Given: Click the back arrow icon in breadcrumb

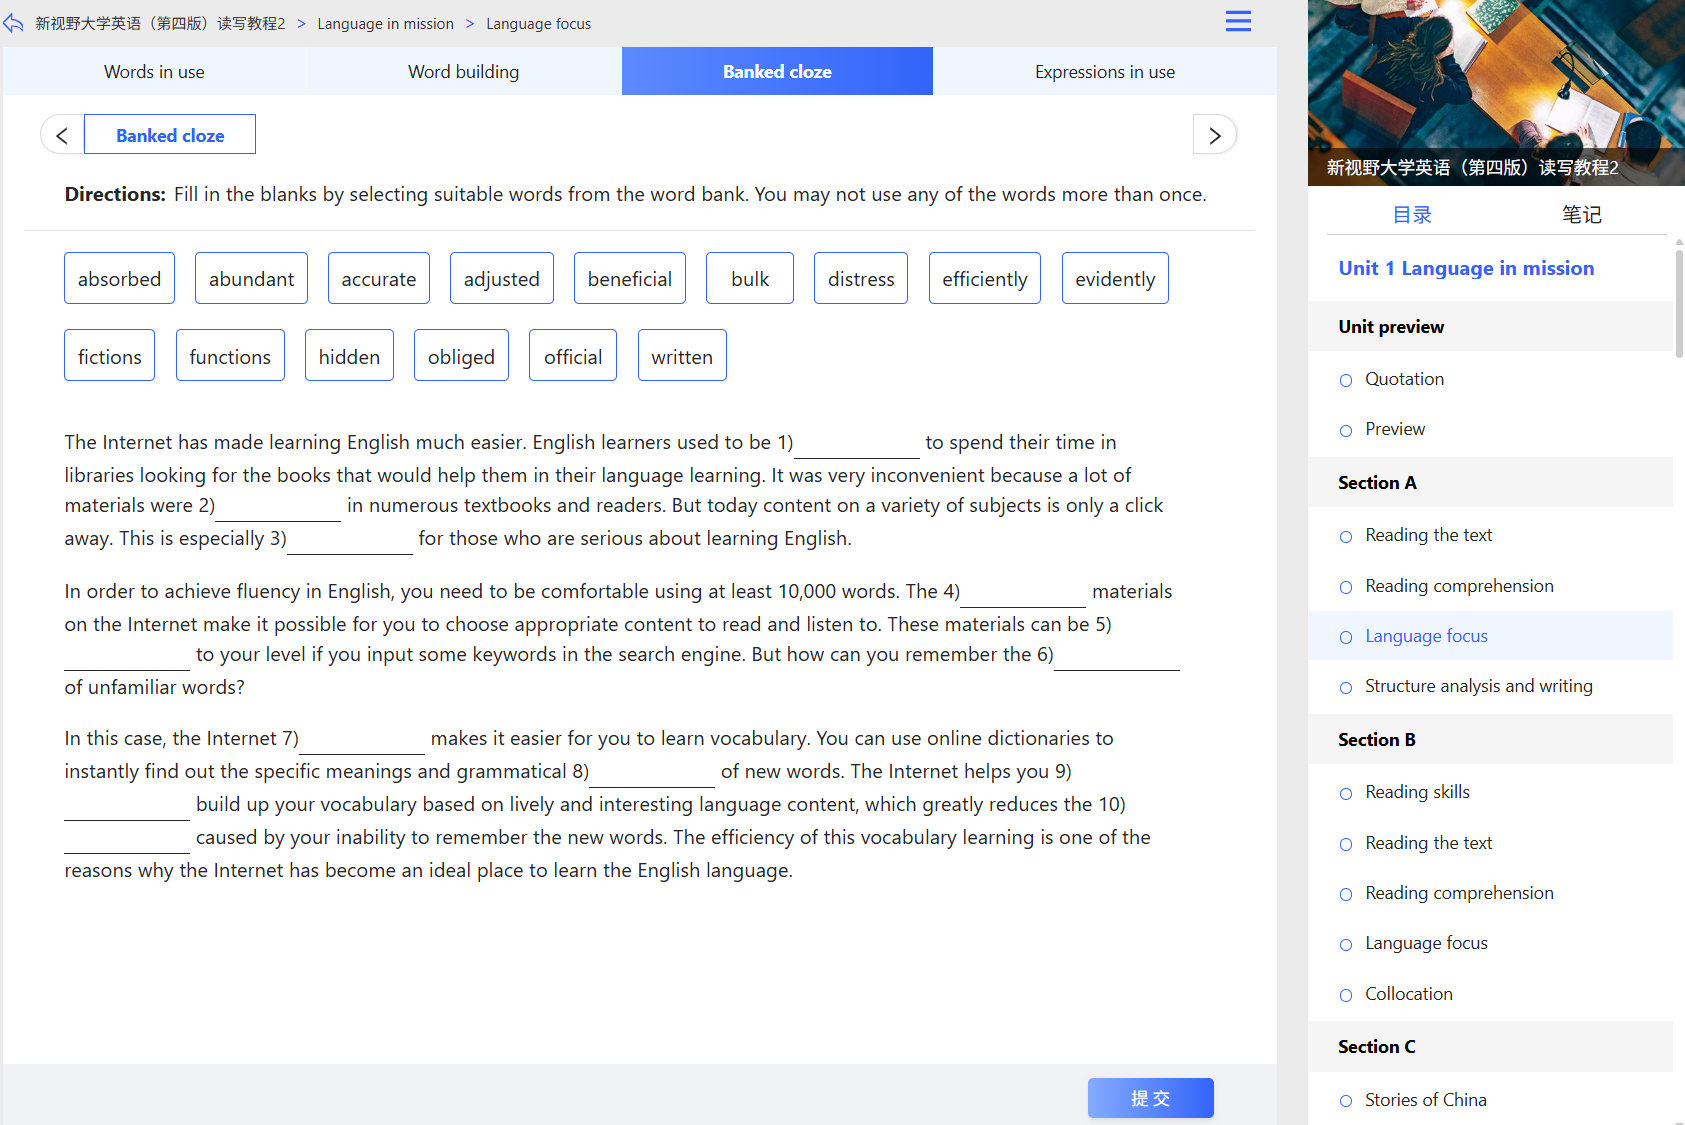Looking at the screenshot, I should point(13,23).
